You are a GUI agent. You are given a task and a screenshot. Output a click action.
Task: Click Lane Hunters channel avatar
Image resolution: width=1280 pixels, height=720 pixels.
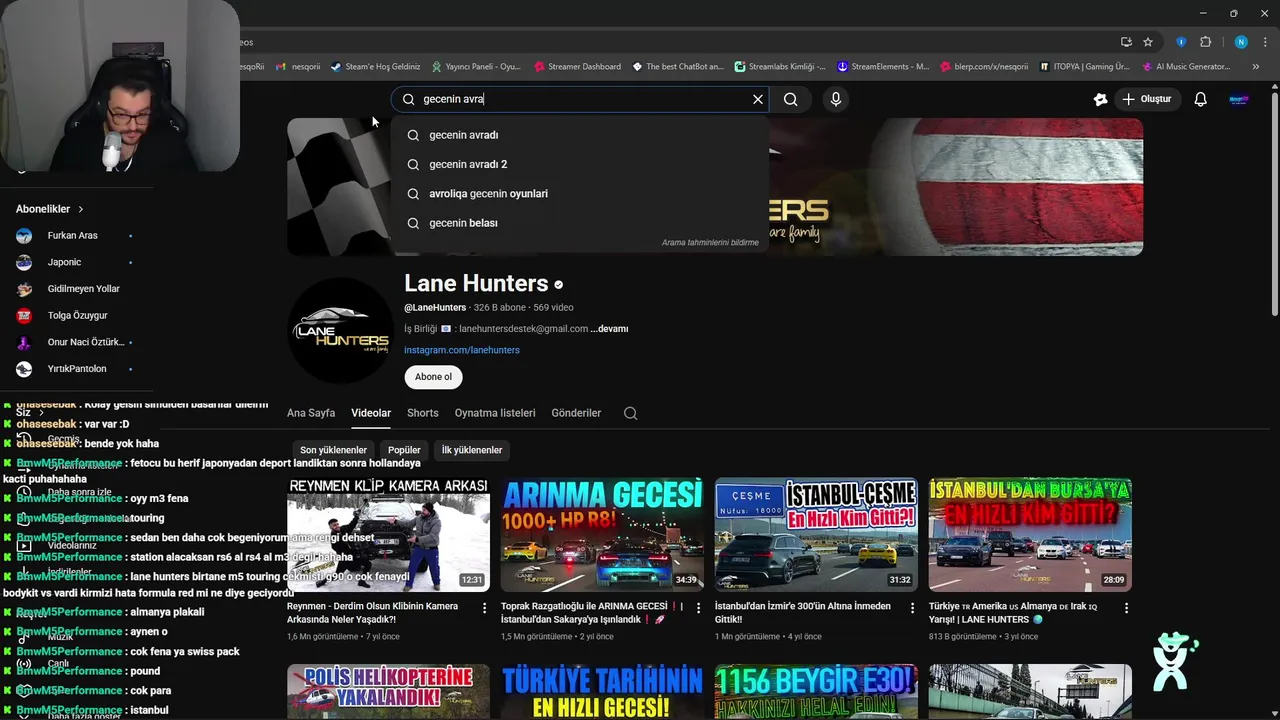click(x=340, y=331)
